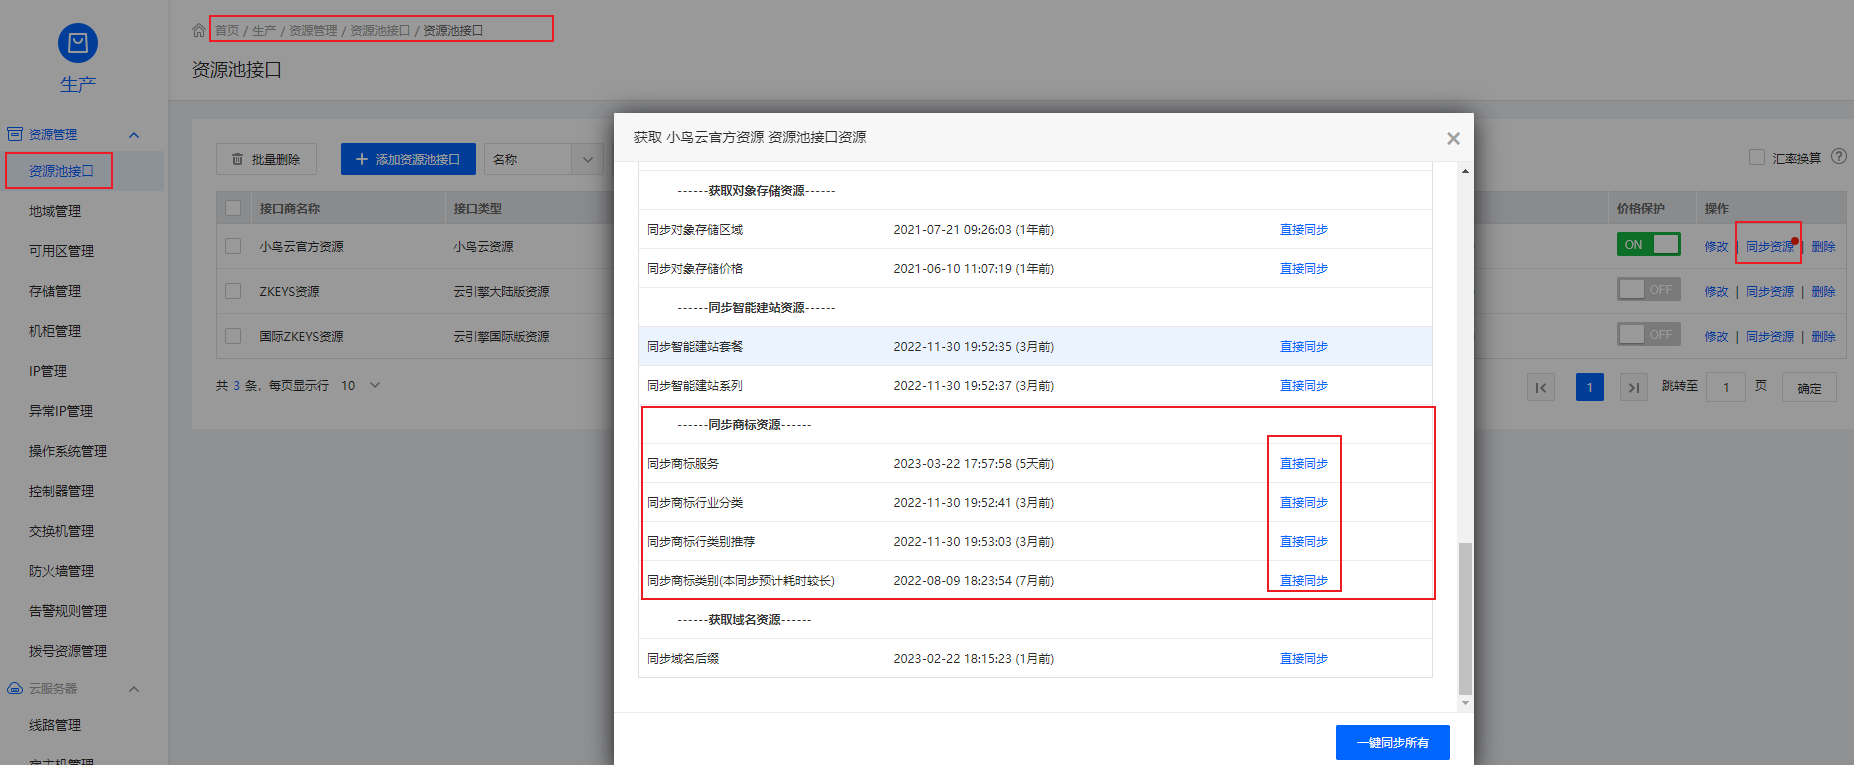Image resolution: width=1854 pixels, height=765 pixels.
Task: Click 首页 breadcrumb link
Action: click(227, 31)
